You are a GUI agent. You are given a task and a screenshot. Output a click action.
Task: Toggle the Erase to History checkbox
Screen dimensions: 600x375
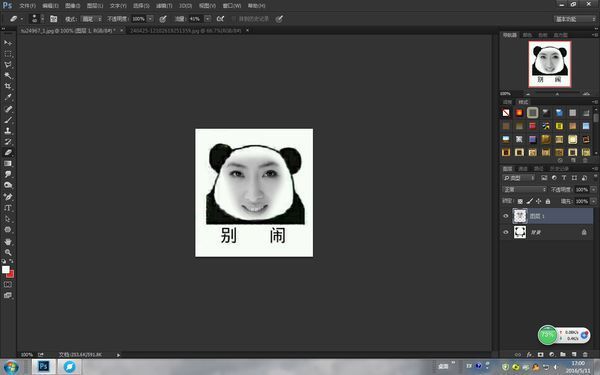click(x=233, y=19)
